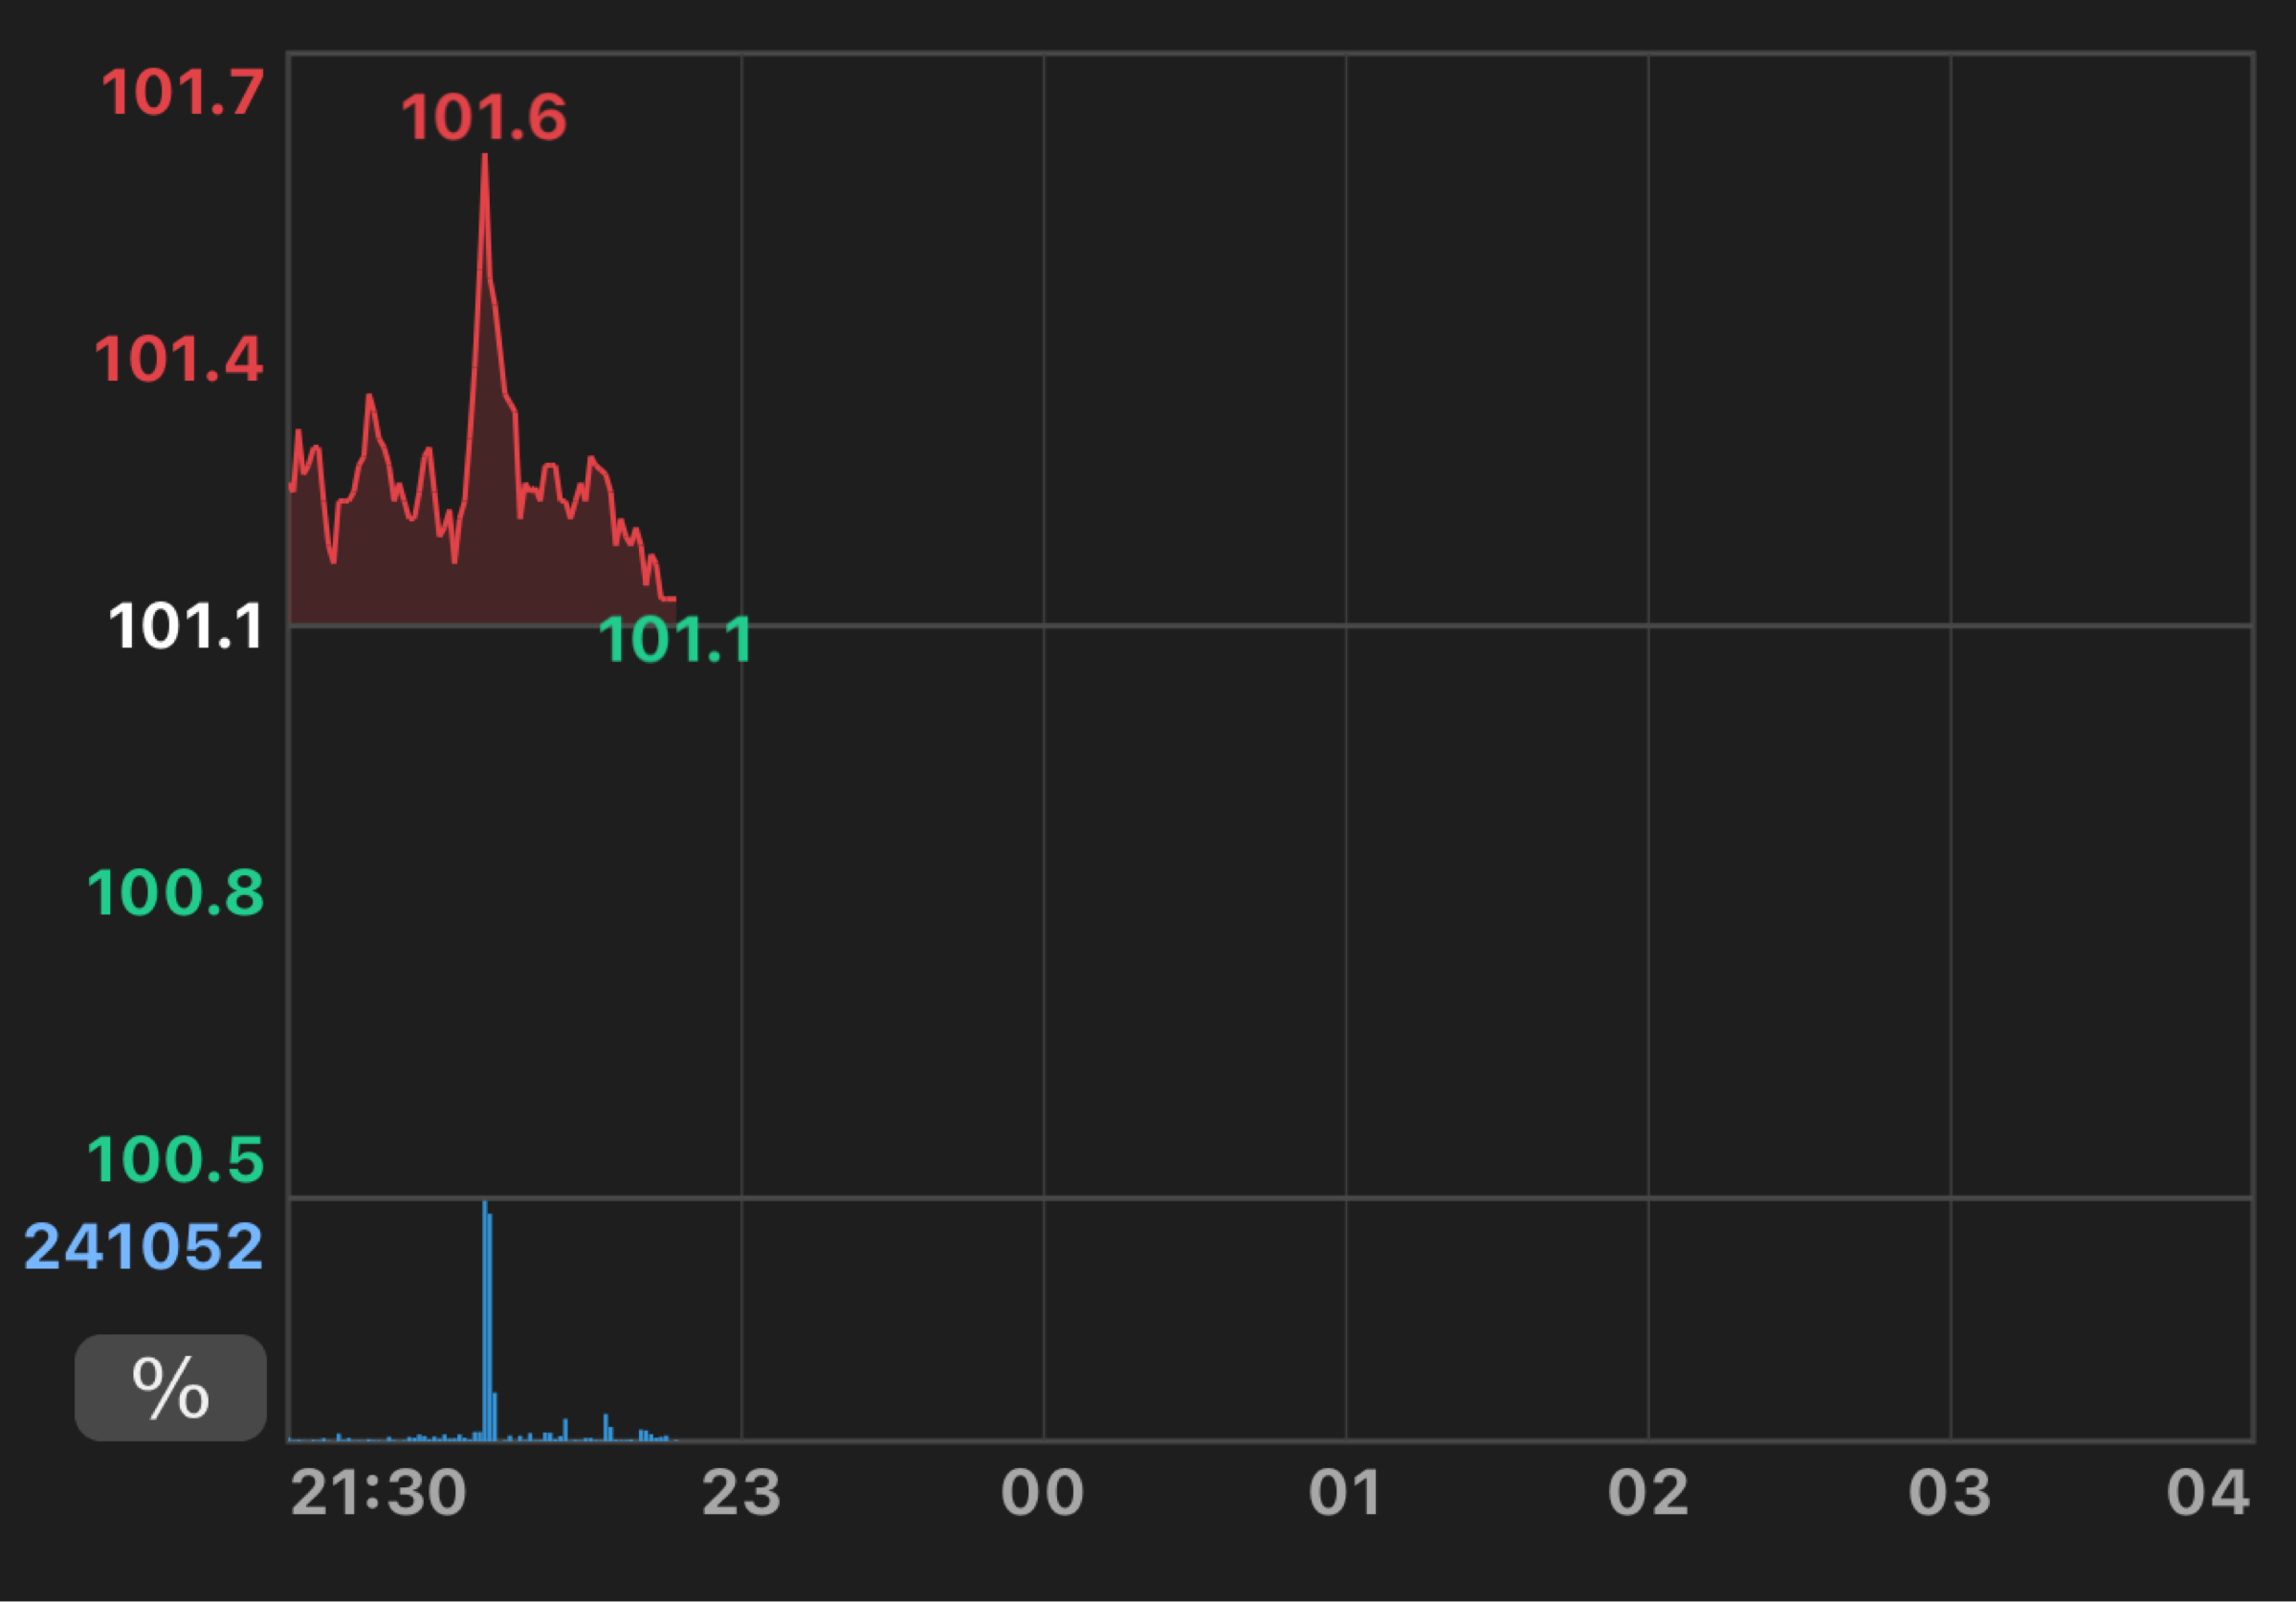Viewport: 2296px width, 1602px height.
Task: Click the green 101.1 current price label
Action: [x=674, y=640]
